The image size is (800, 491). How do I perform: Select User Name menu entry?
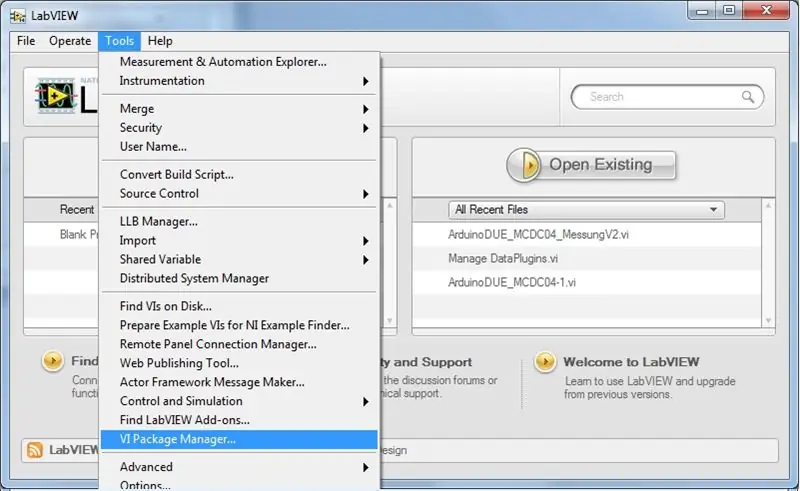(239, 146)
